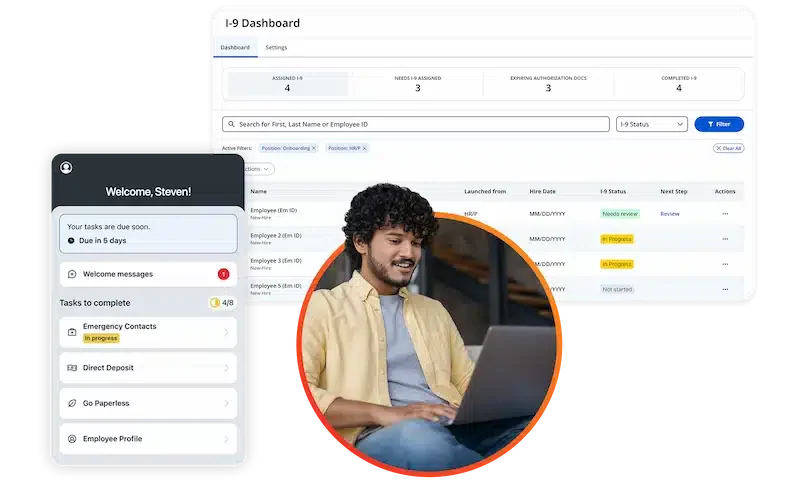Click the In progress tag under Emergency Contacts
Viewport: 800px width, 485px height.
[101, 338]
